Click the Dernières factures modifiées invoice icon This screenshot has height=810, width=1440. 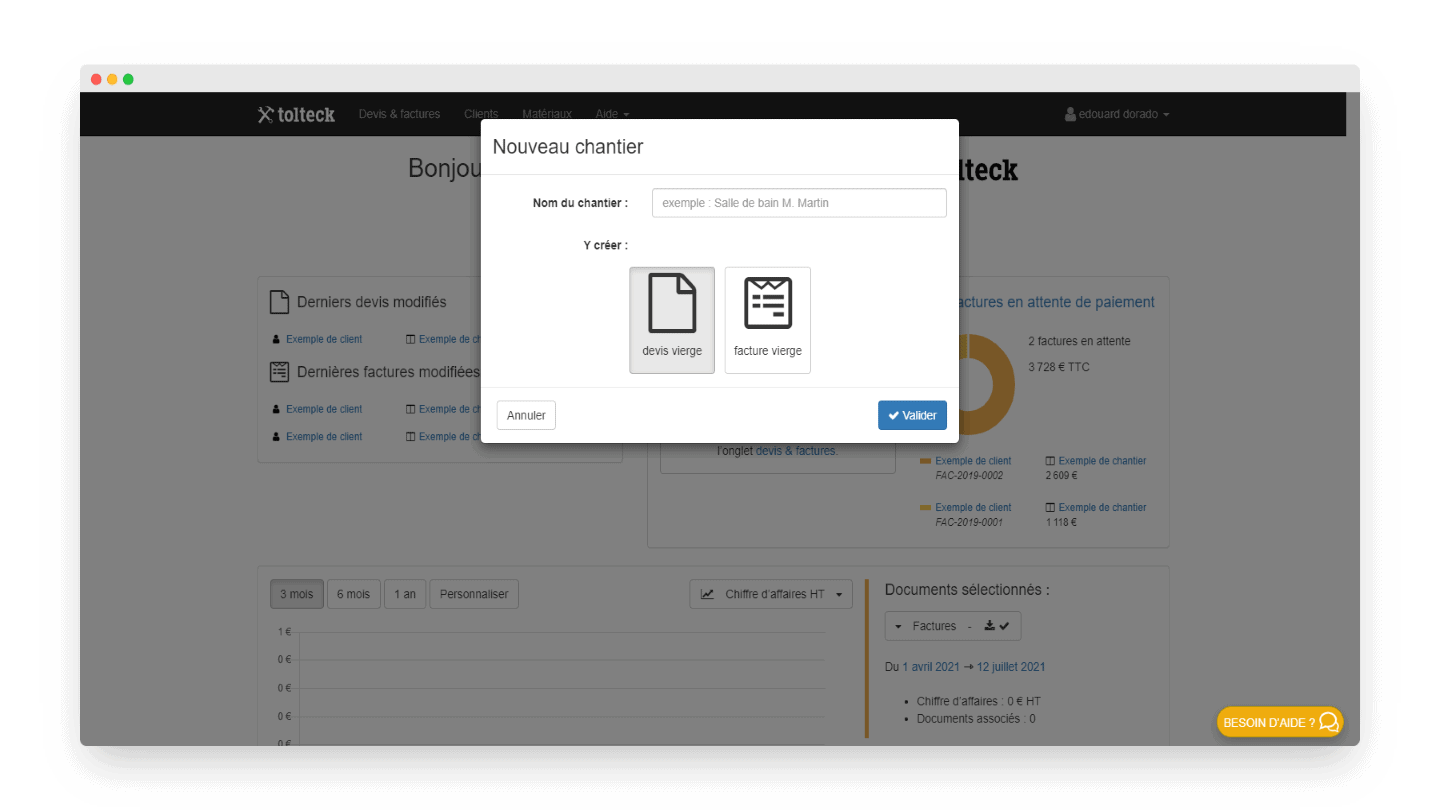(279, 372)
